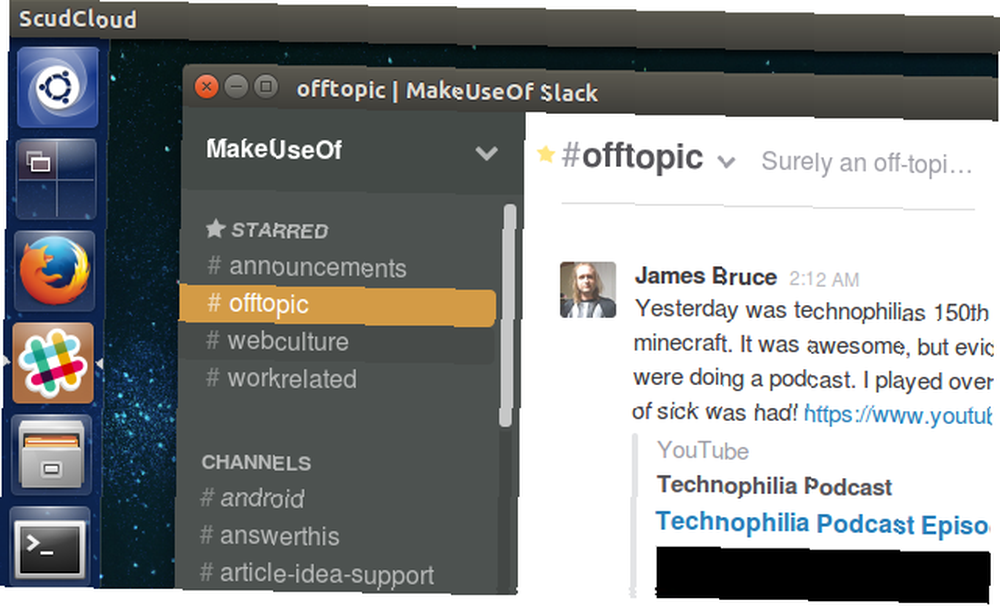The height and width of the screenshot is (606, 1000).
Task: Launch Firefox from the dock
Action: coord(54,270)
